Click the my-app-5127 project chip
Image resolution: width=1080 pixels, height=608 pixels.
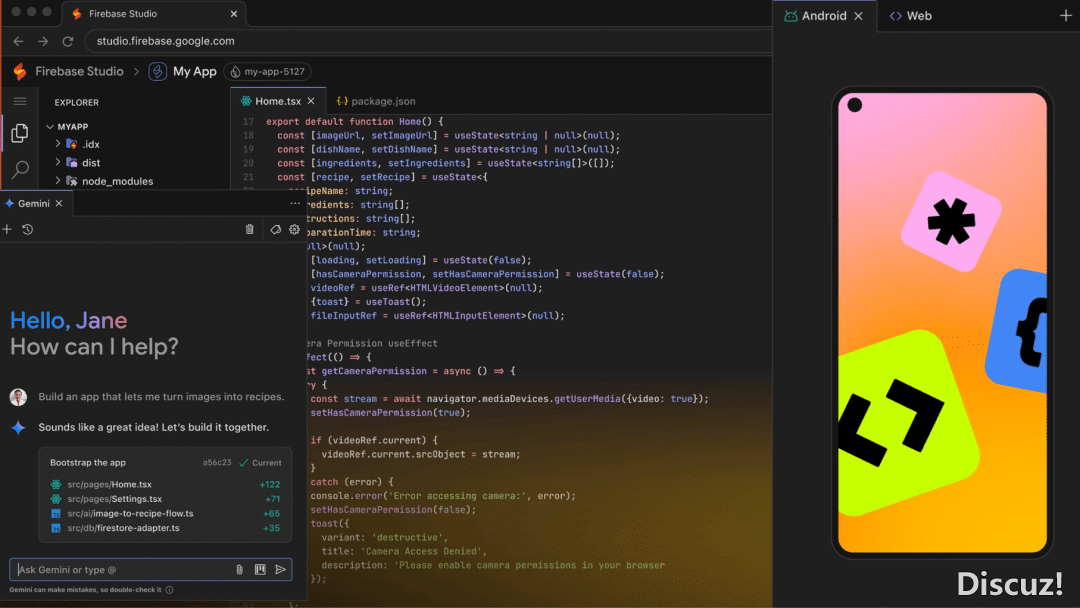267,72
